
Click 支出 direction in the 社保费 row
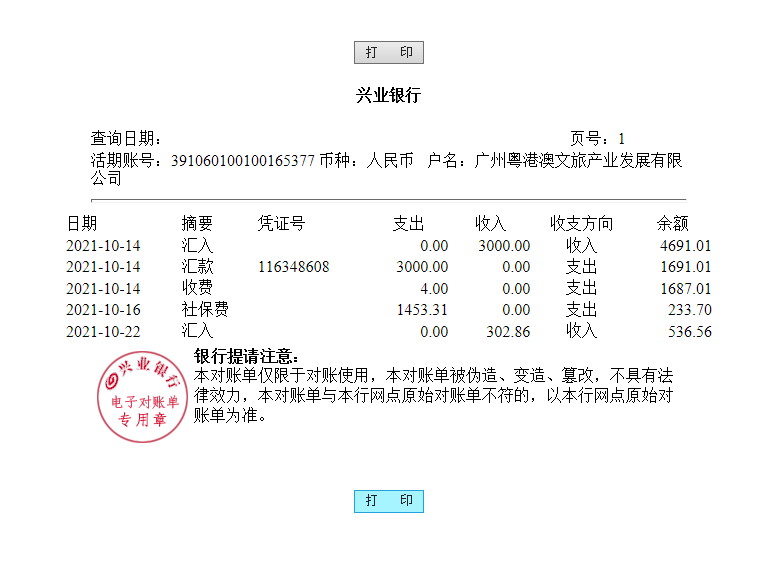pyautogui.click(x=582, y=309)
